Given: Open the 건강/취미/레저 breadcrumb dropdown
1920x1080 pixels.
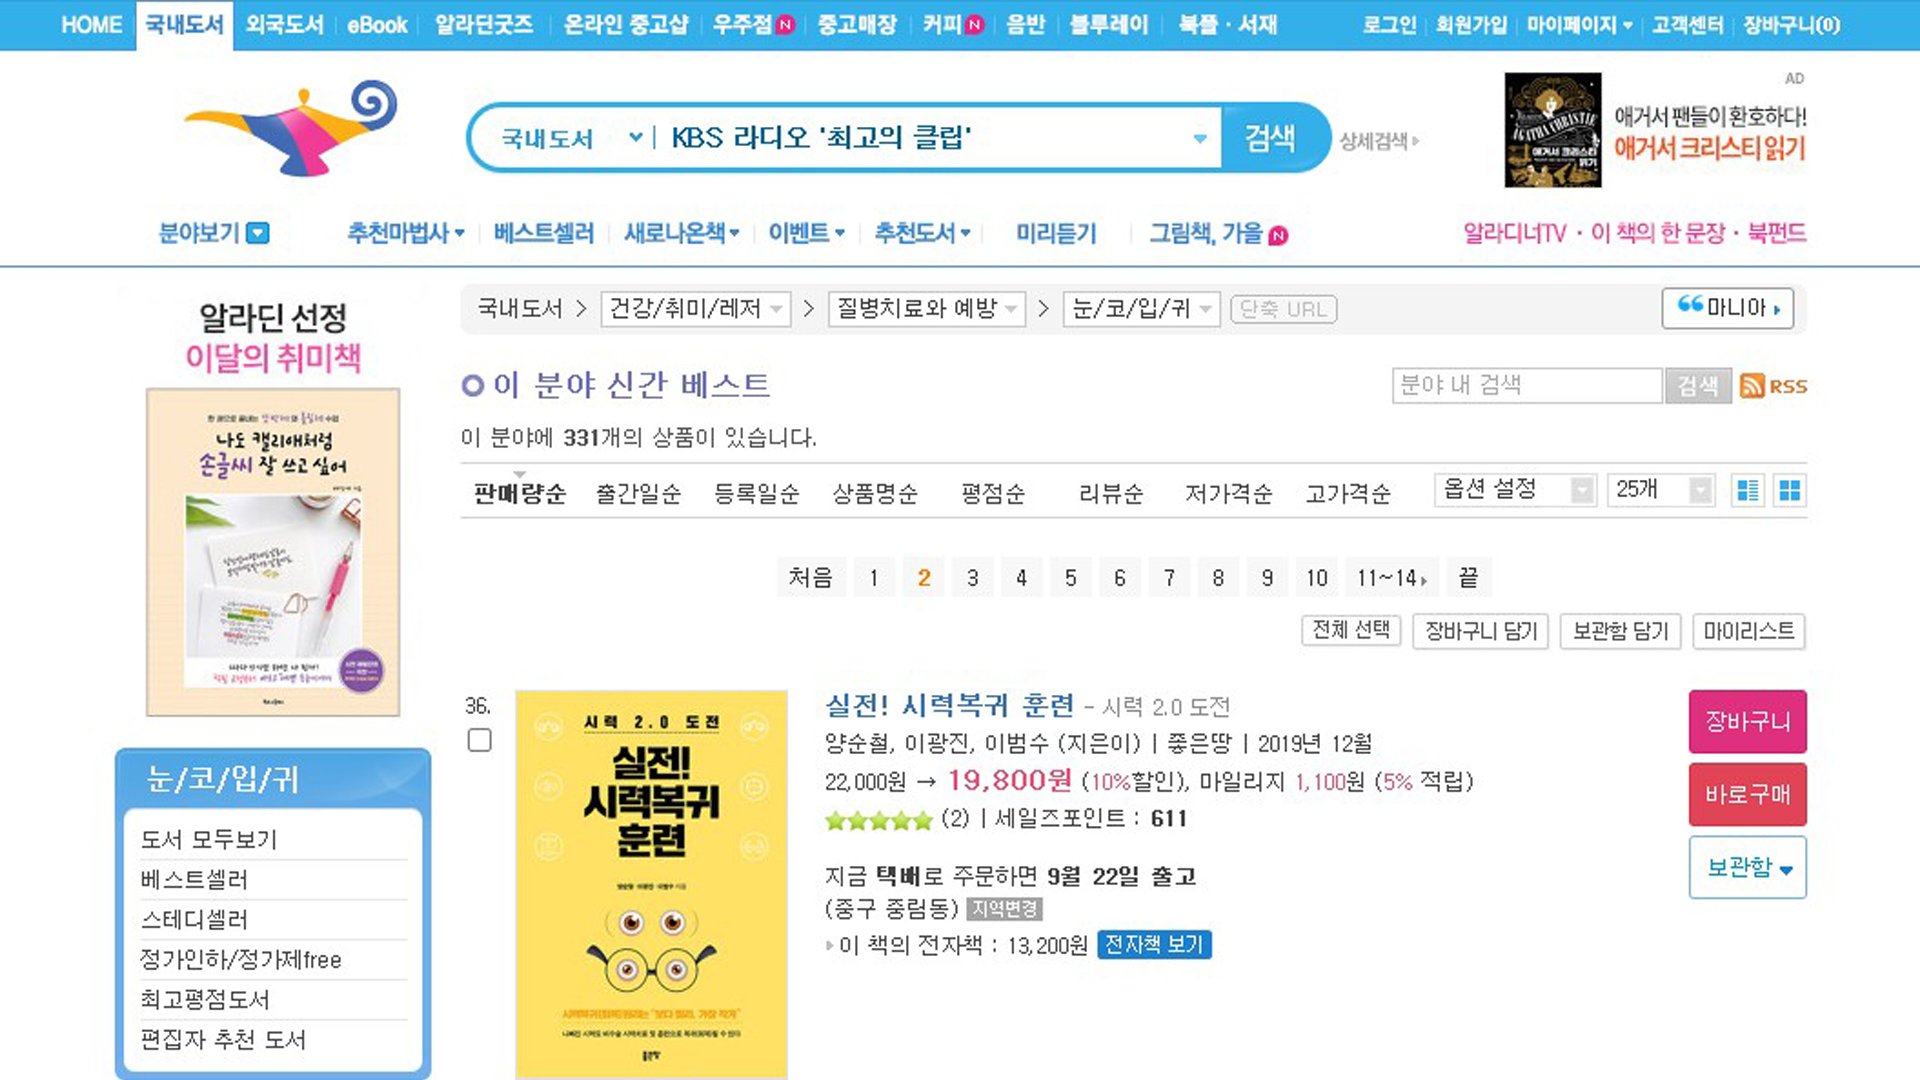Looking at the screenshot, I should [x=695, y=309].
